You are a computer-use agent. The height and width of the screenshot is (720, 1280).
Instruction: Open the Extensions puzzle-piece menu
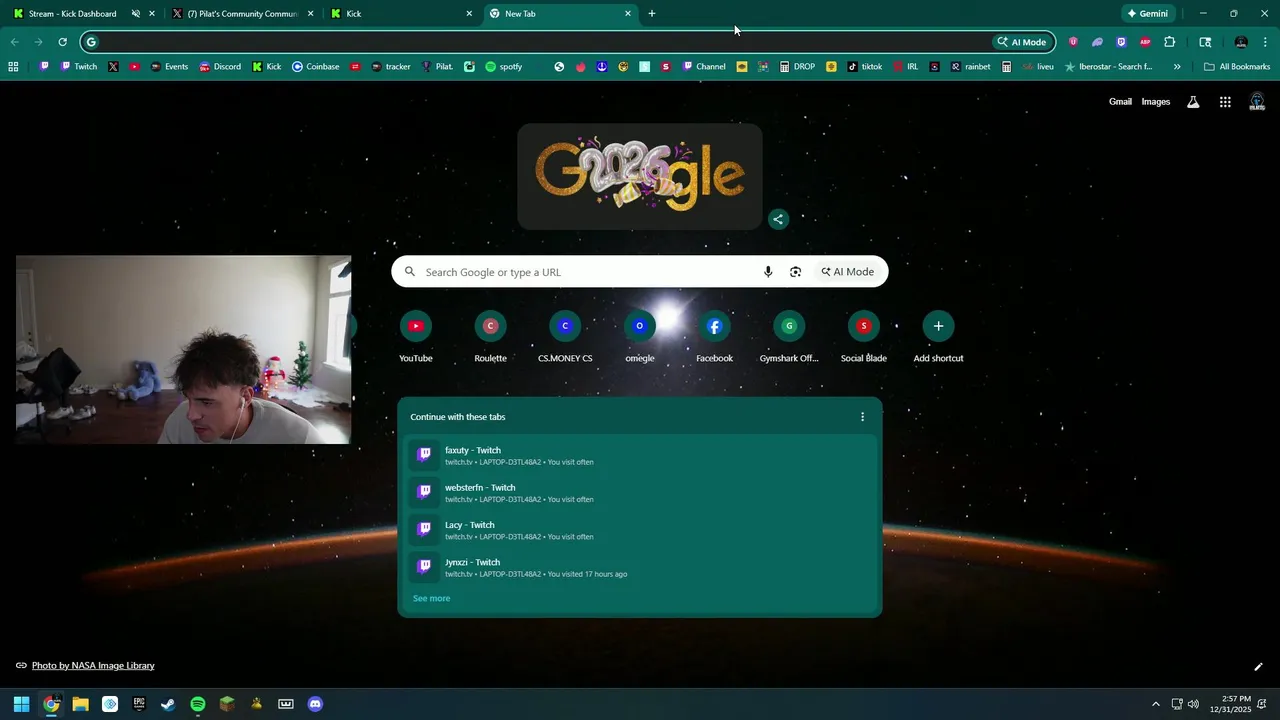(x=1169, y=42)
